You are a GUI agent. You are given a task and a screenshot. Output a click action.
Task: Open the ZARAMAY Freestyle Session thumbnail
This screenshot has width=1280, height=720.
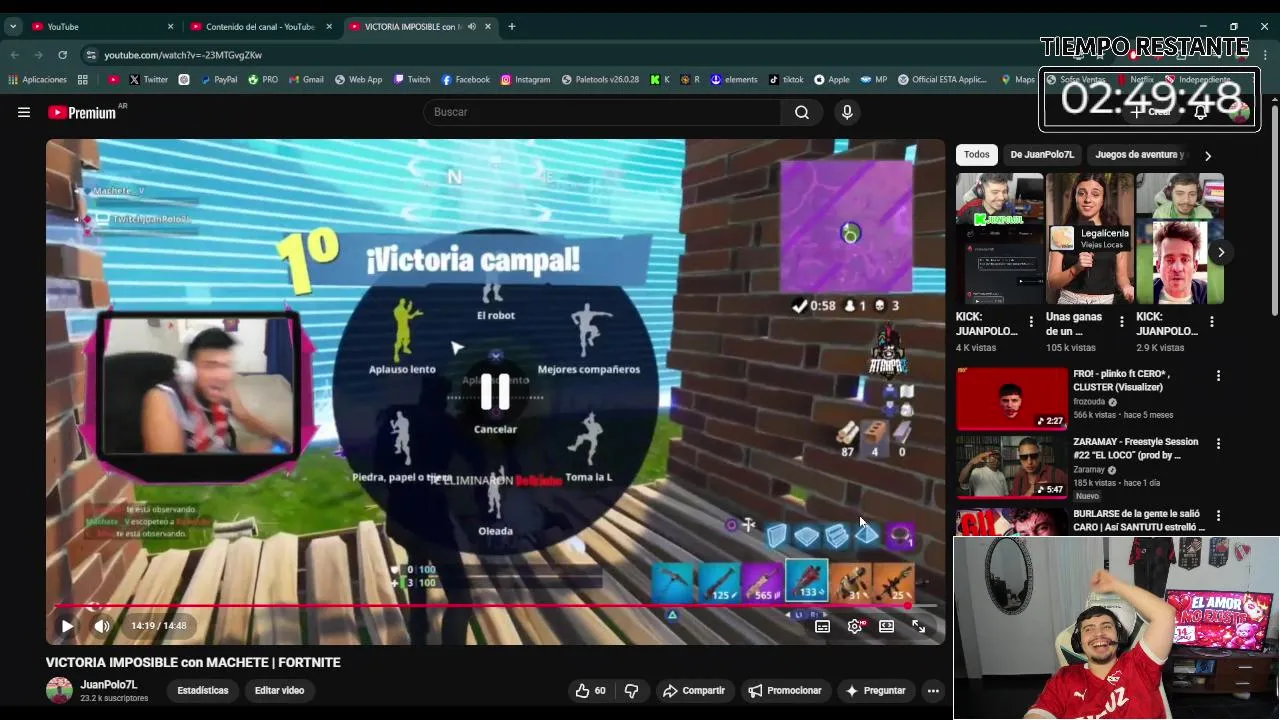[1011, 466]
